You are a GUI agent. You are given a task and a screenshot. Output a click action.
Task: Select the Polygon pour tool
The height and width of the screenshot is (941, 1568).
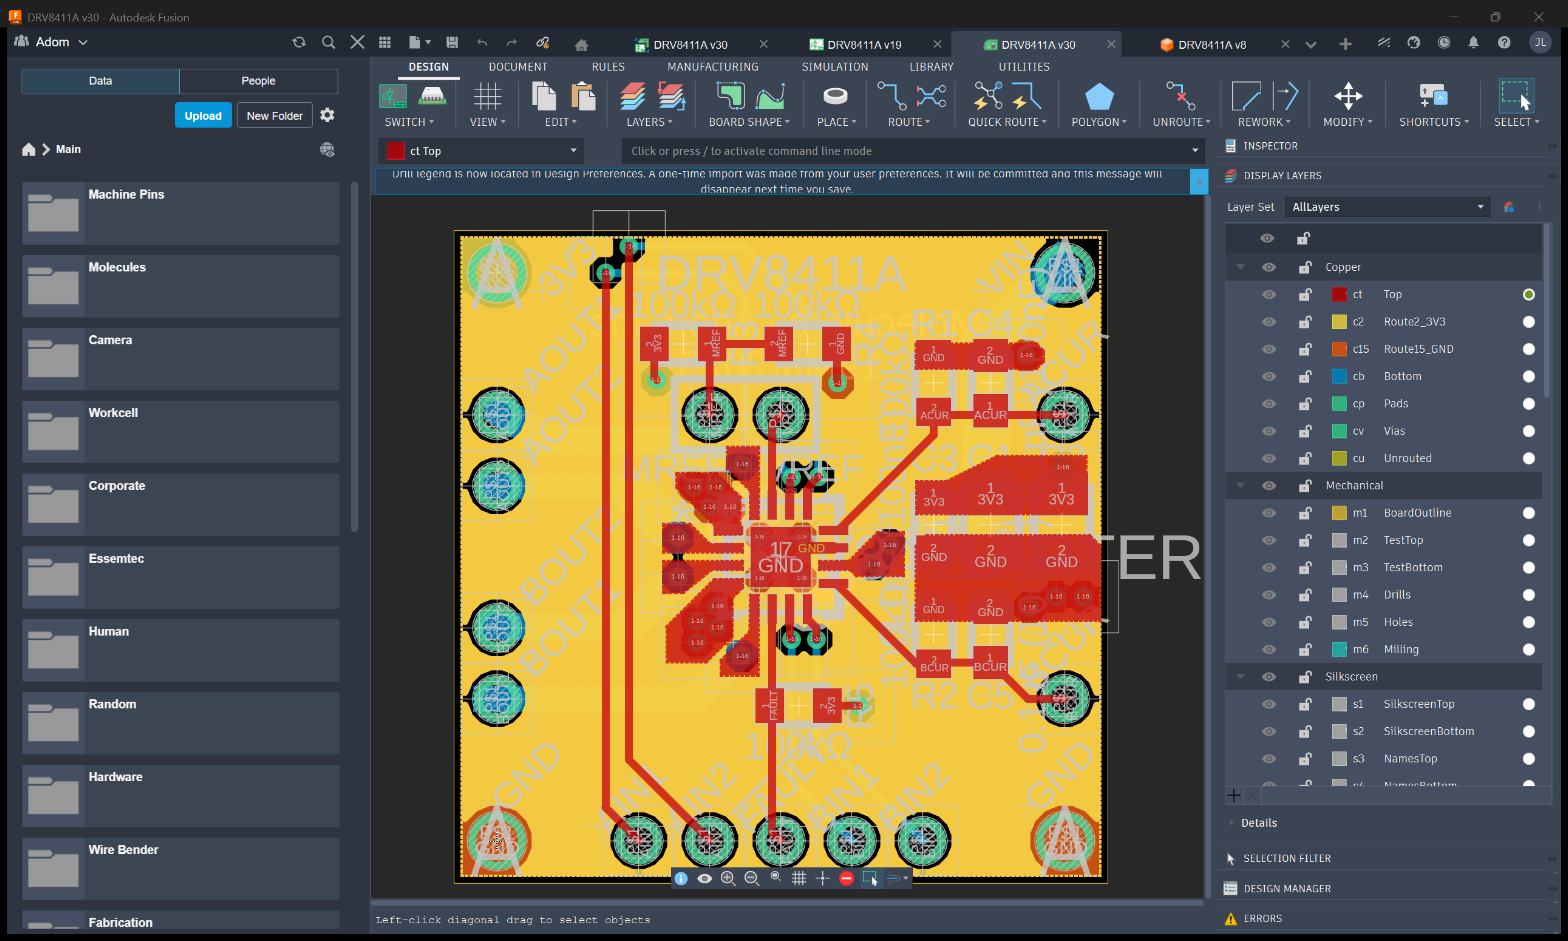tap(1099, 96)
